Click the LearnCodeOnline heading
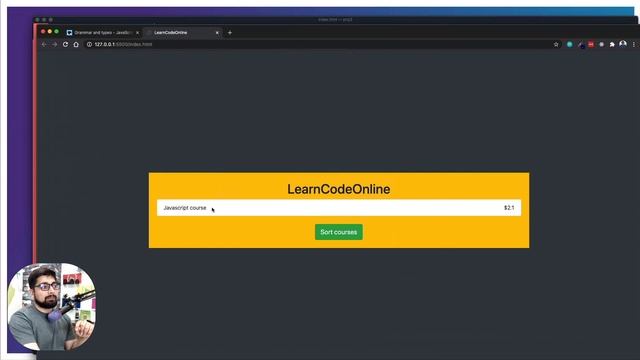 pos(338,189)
